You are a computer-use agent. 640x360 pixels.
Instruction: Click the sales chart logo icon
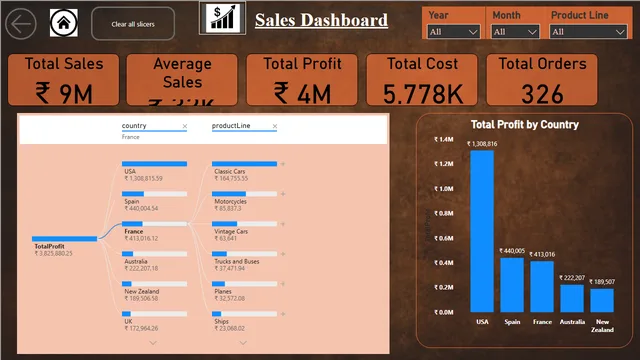click(x=222, y=18)
